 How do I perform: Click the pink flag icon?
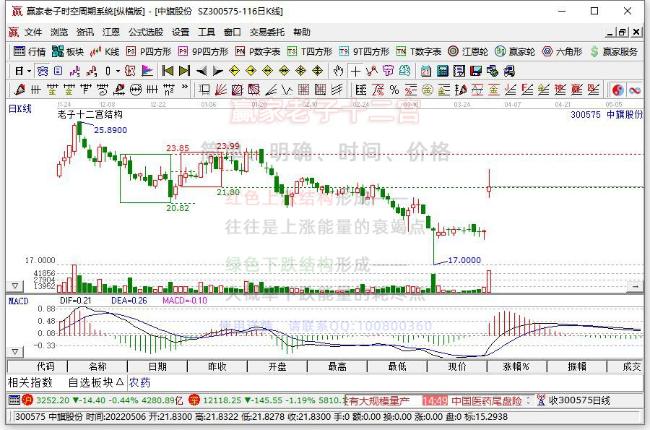pos(147,71)
